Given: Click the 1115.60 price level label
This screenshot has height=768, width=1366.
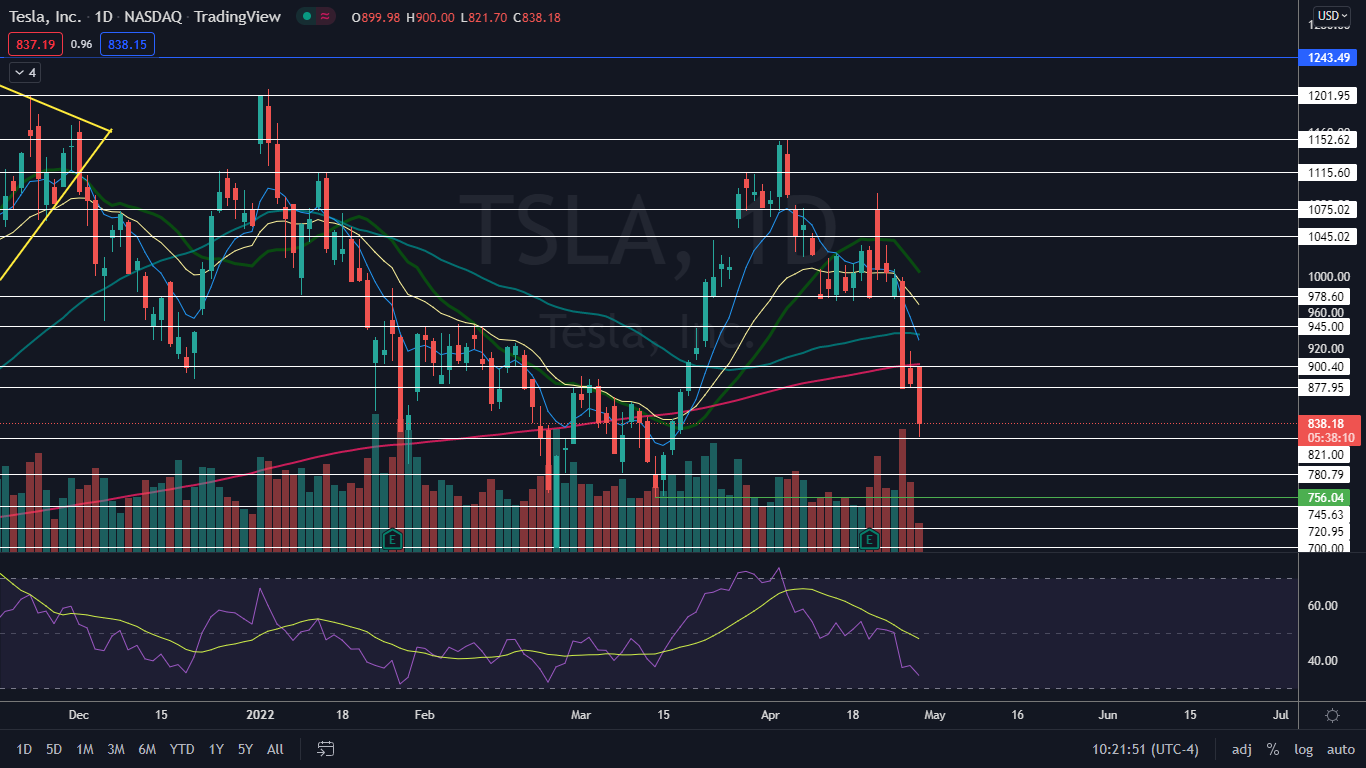Looking at the screenshot, I should (x=1330, y=173).
